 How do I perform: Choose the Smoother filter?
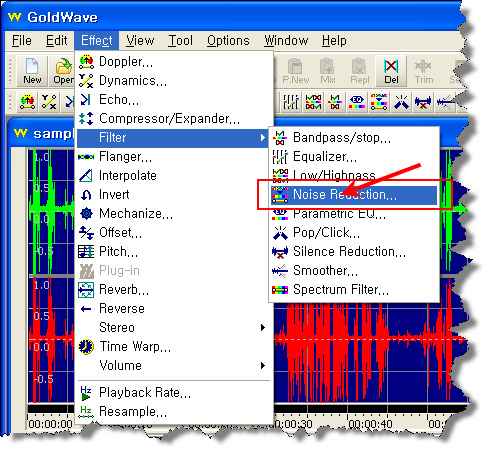354,271
